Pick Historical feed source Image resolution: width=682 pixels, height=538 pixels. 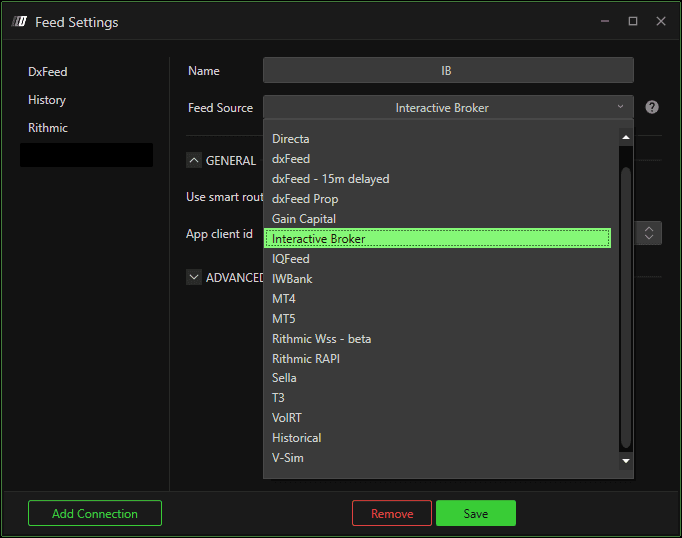click(437, 438)
